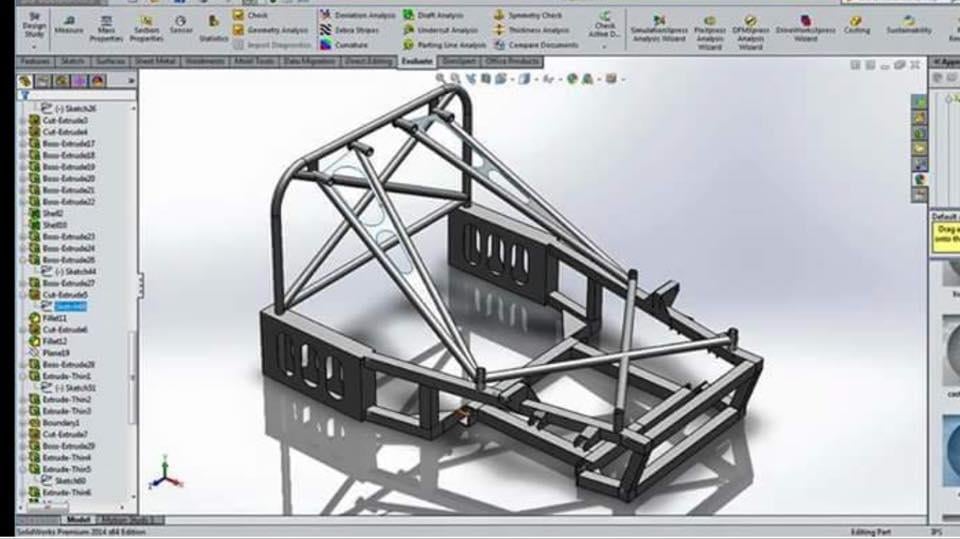Viewport: 960px width, 539px height.
Task: Expand the Boss-Extrude28 feature node
Action: tap(24, 365)
